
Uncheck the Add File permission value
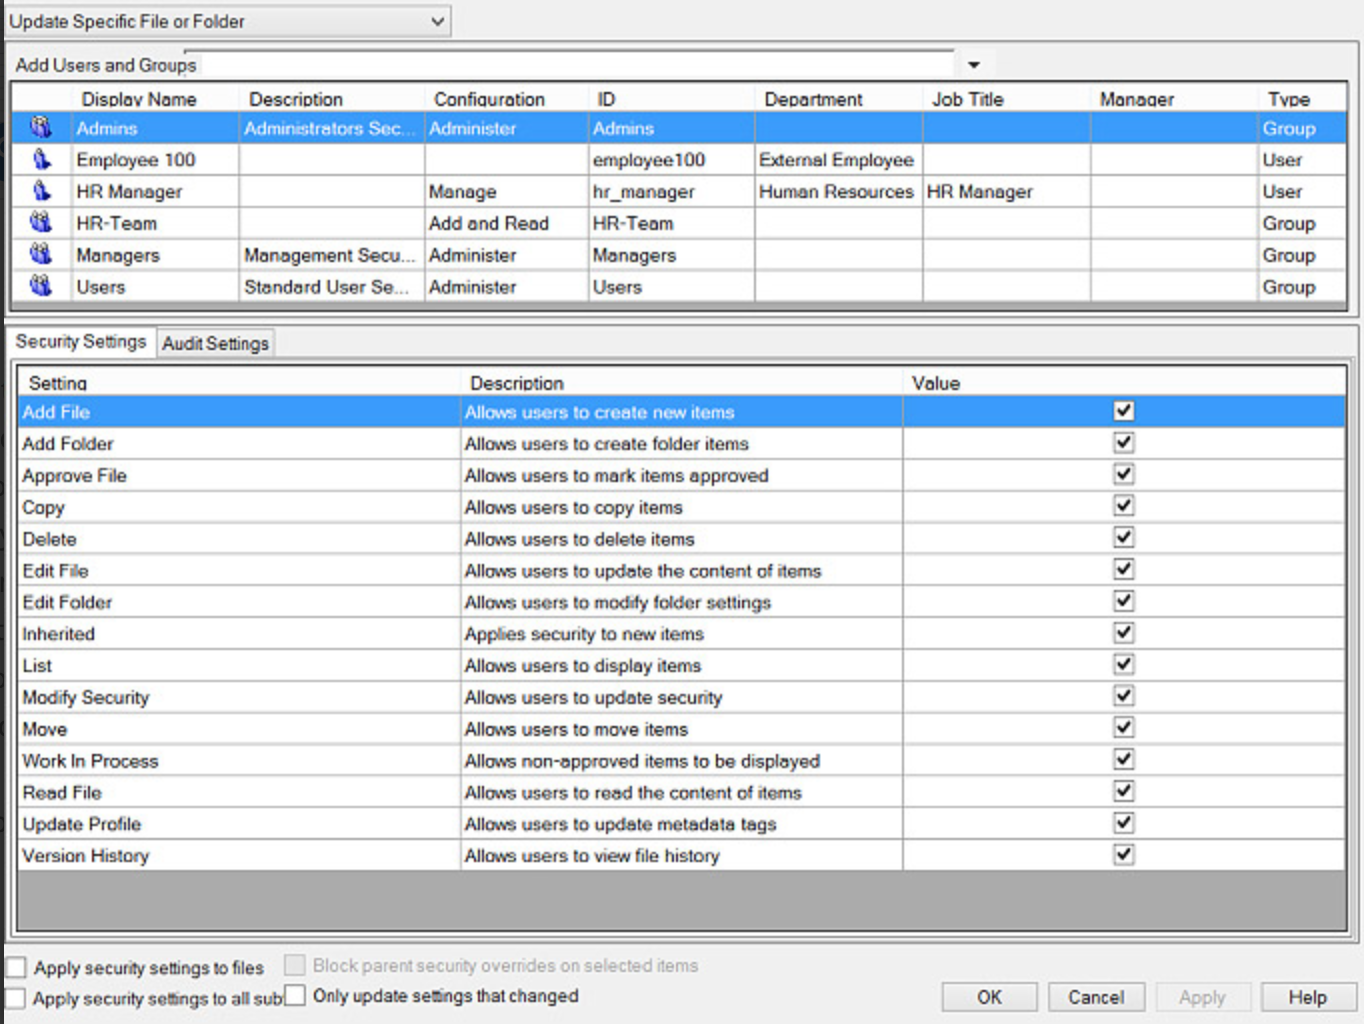1123,410
